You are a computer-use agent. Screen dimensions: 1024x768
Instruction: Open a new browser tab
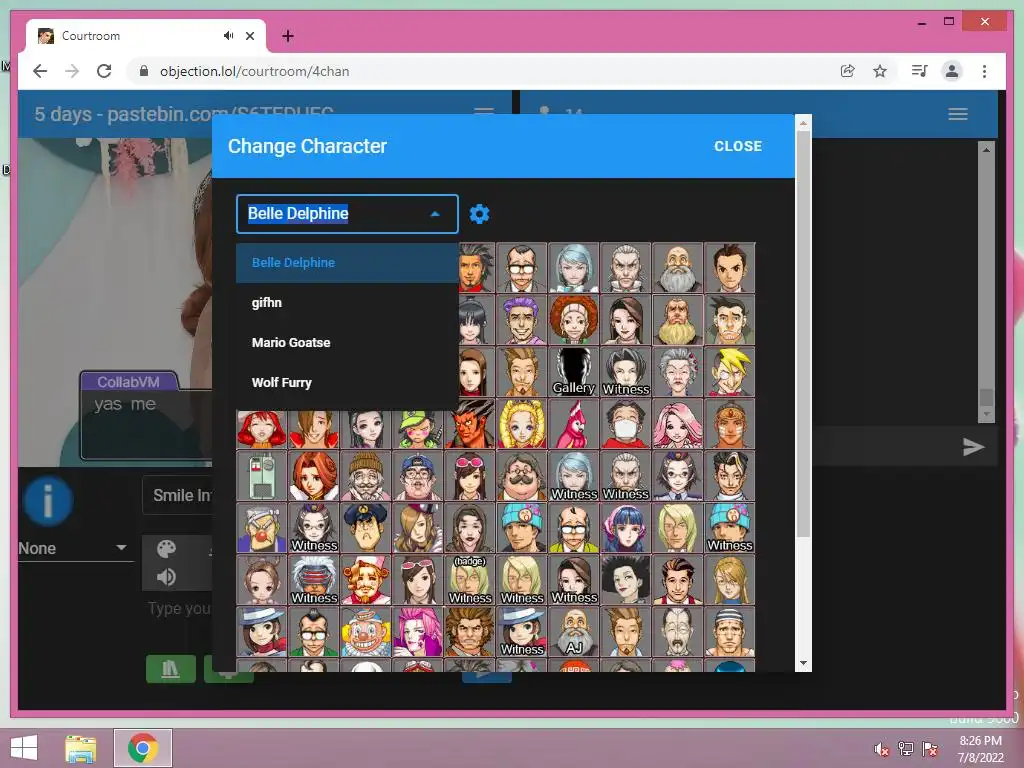point(287,36)
